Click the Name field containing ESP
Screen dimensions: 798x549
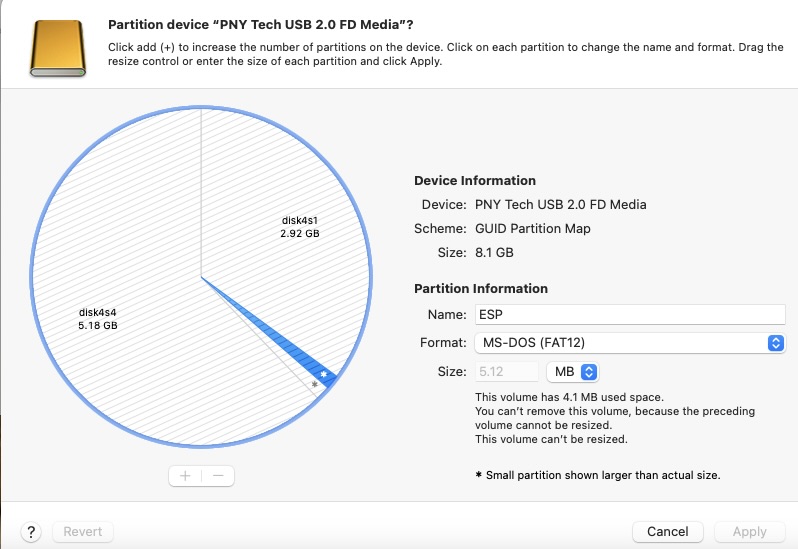630,314
